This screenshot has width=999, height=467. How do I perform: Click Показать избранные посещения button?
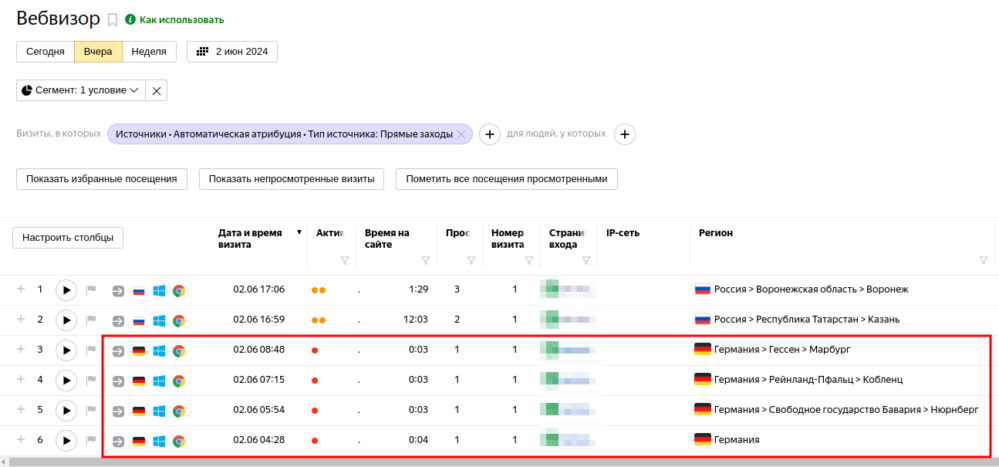pos(101,179)
